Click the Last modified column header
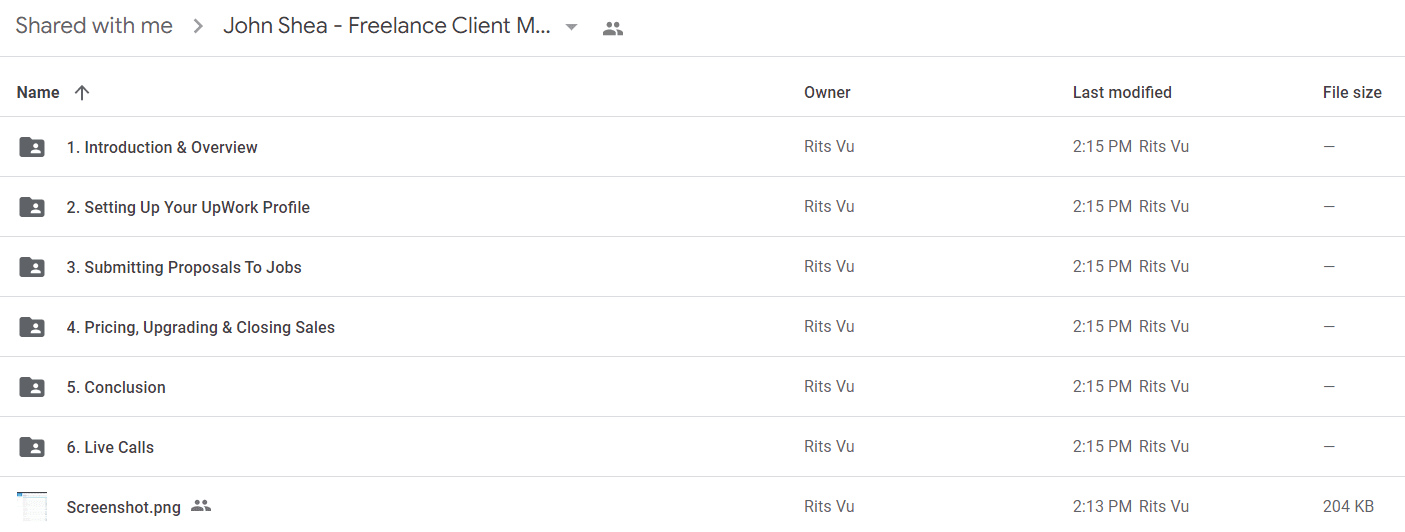Viewport: 1405px width, 532px height. click(1122, 92)
